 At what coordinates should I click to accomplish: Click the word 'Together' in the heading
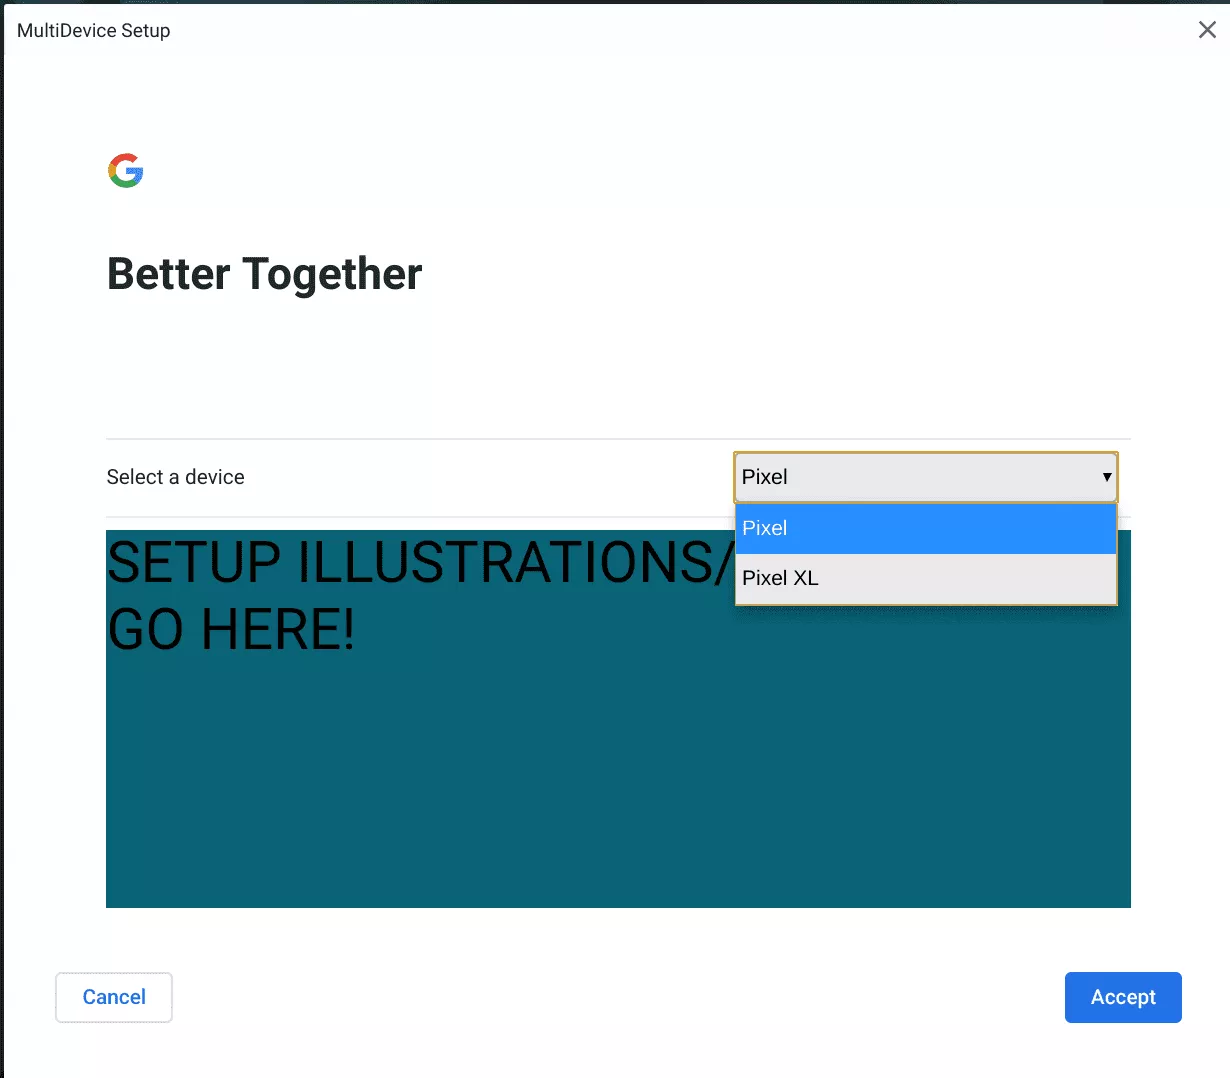coord(332,274)
